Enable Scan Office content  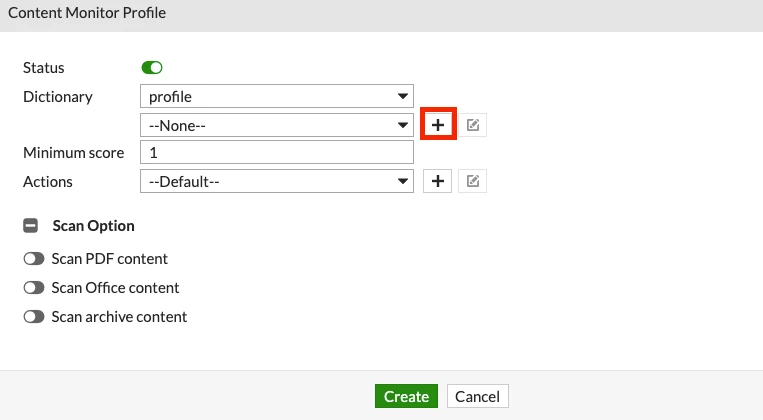(34, 288)
